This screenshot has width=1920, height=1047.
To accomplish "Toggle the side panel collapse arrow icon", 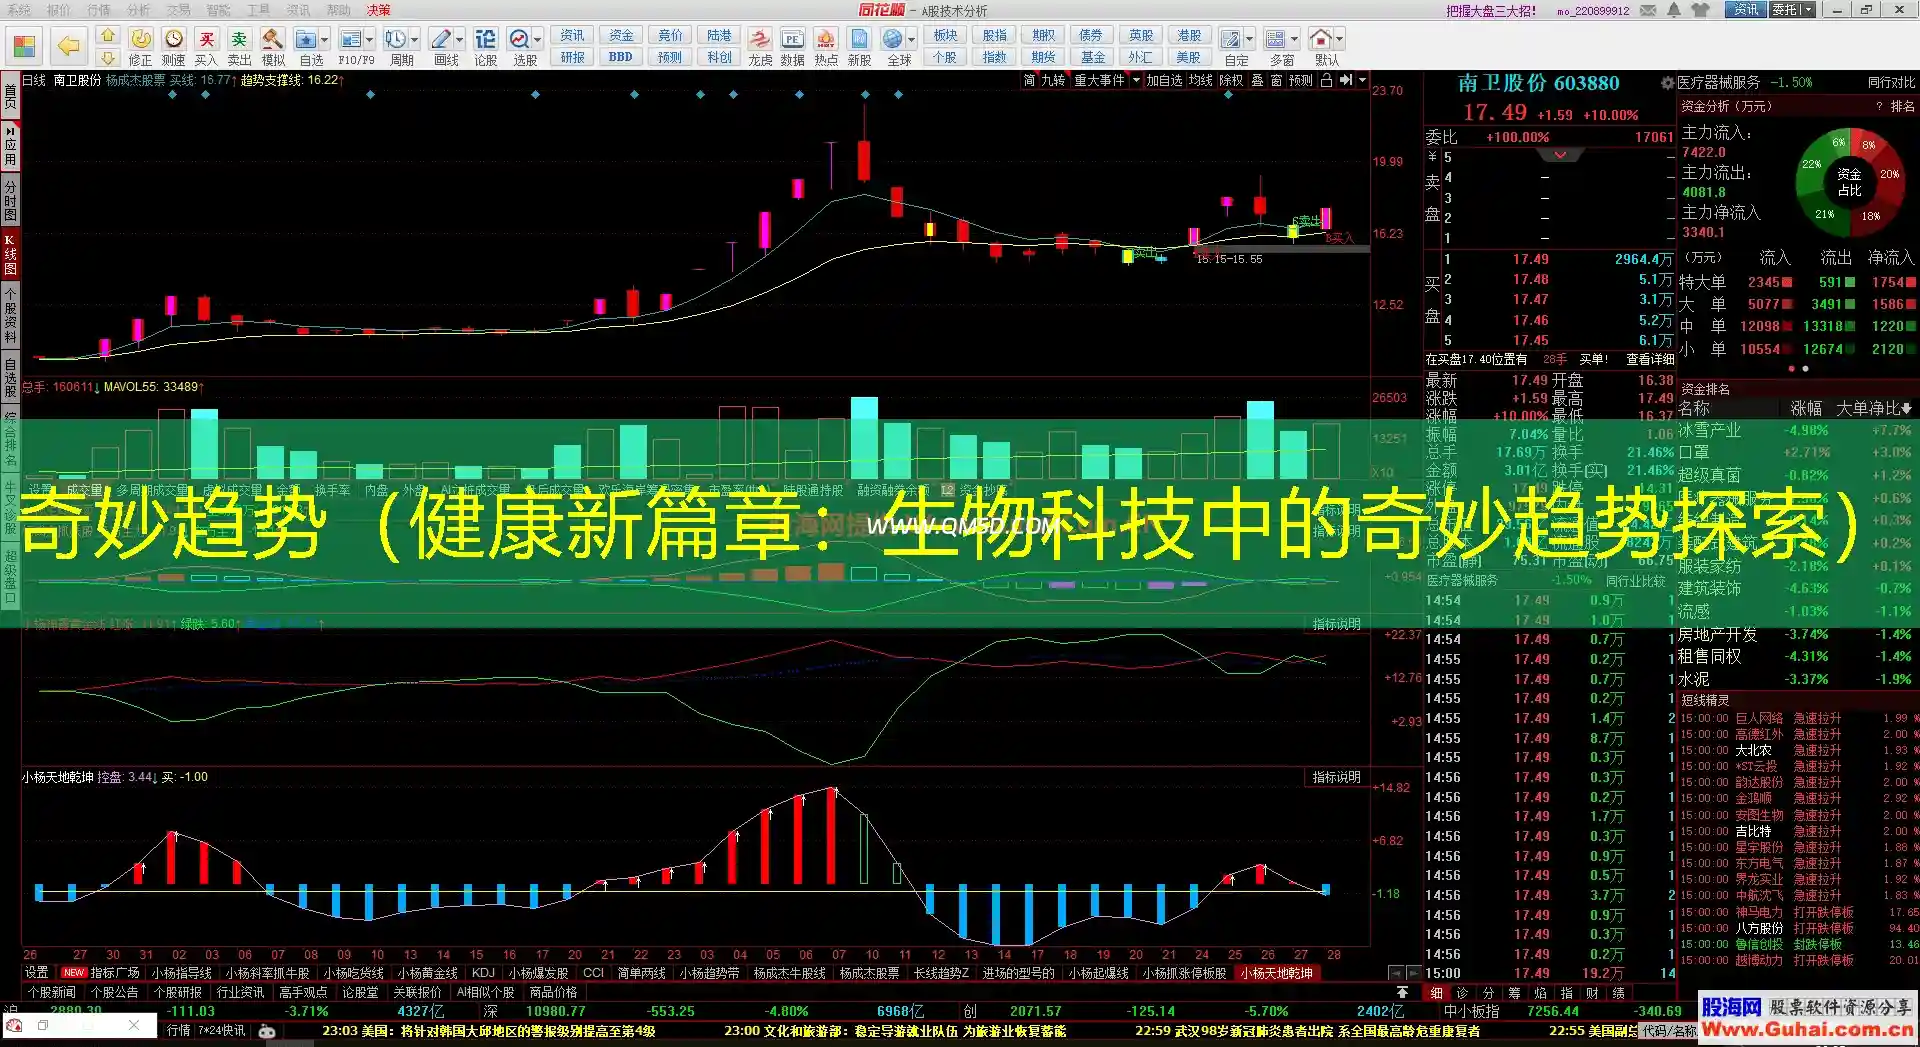I will click(x=1346, y=80).
